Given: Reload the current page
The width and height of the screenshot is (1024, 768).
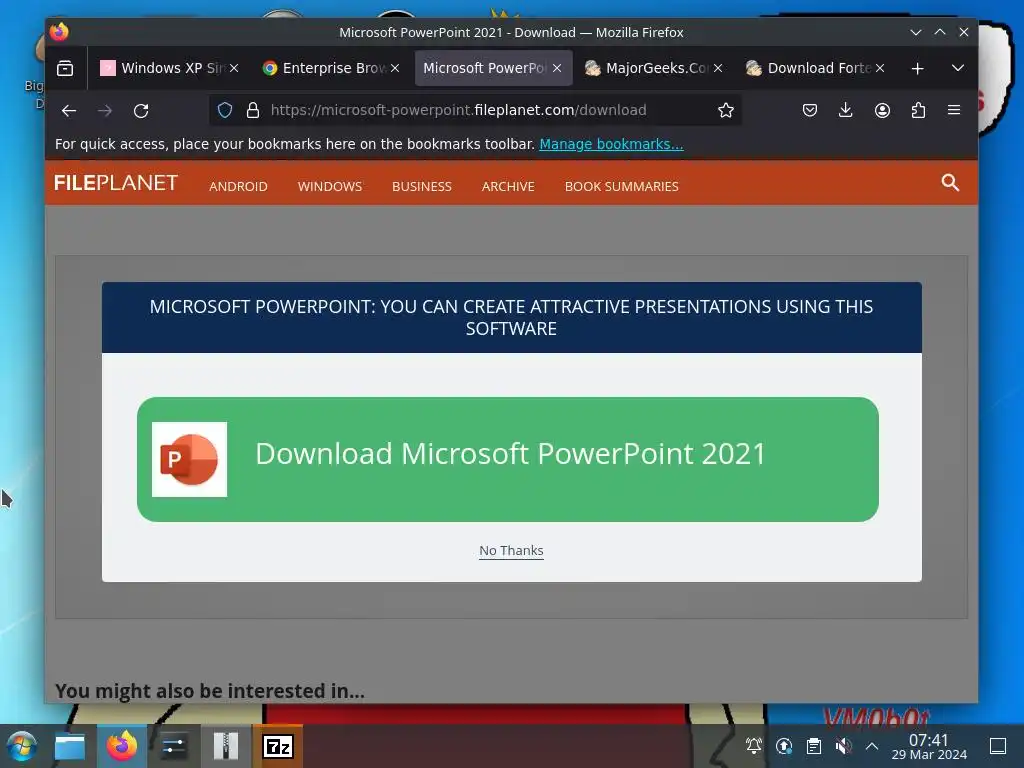Looking at the screenshot, I should (x=141, y=110).
